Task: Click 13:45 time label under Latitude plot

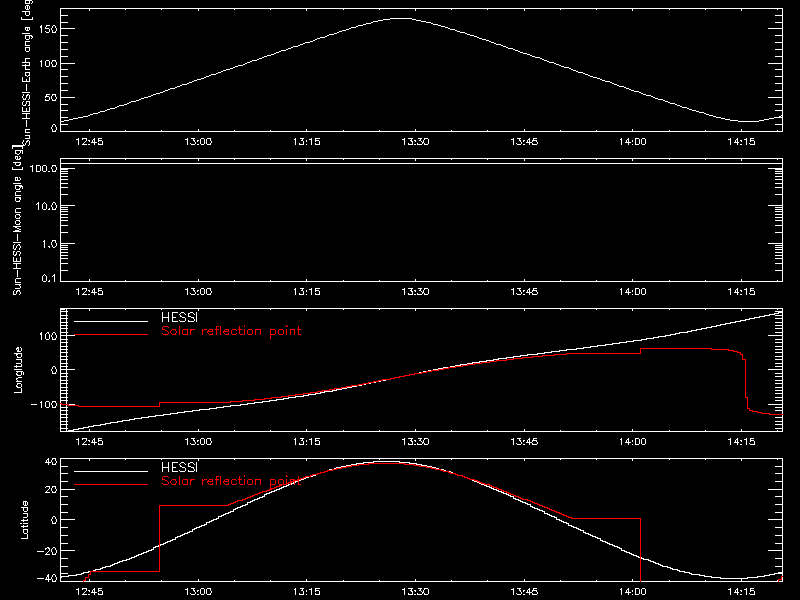Action: (524, 591)
